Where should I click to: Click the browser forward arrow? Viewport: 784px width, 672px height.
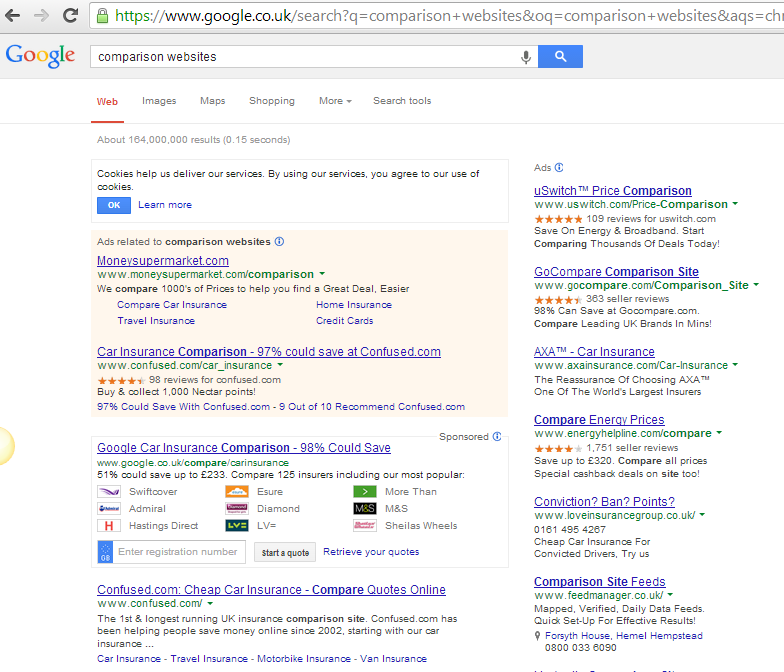(42, 16)
